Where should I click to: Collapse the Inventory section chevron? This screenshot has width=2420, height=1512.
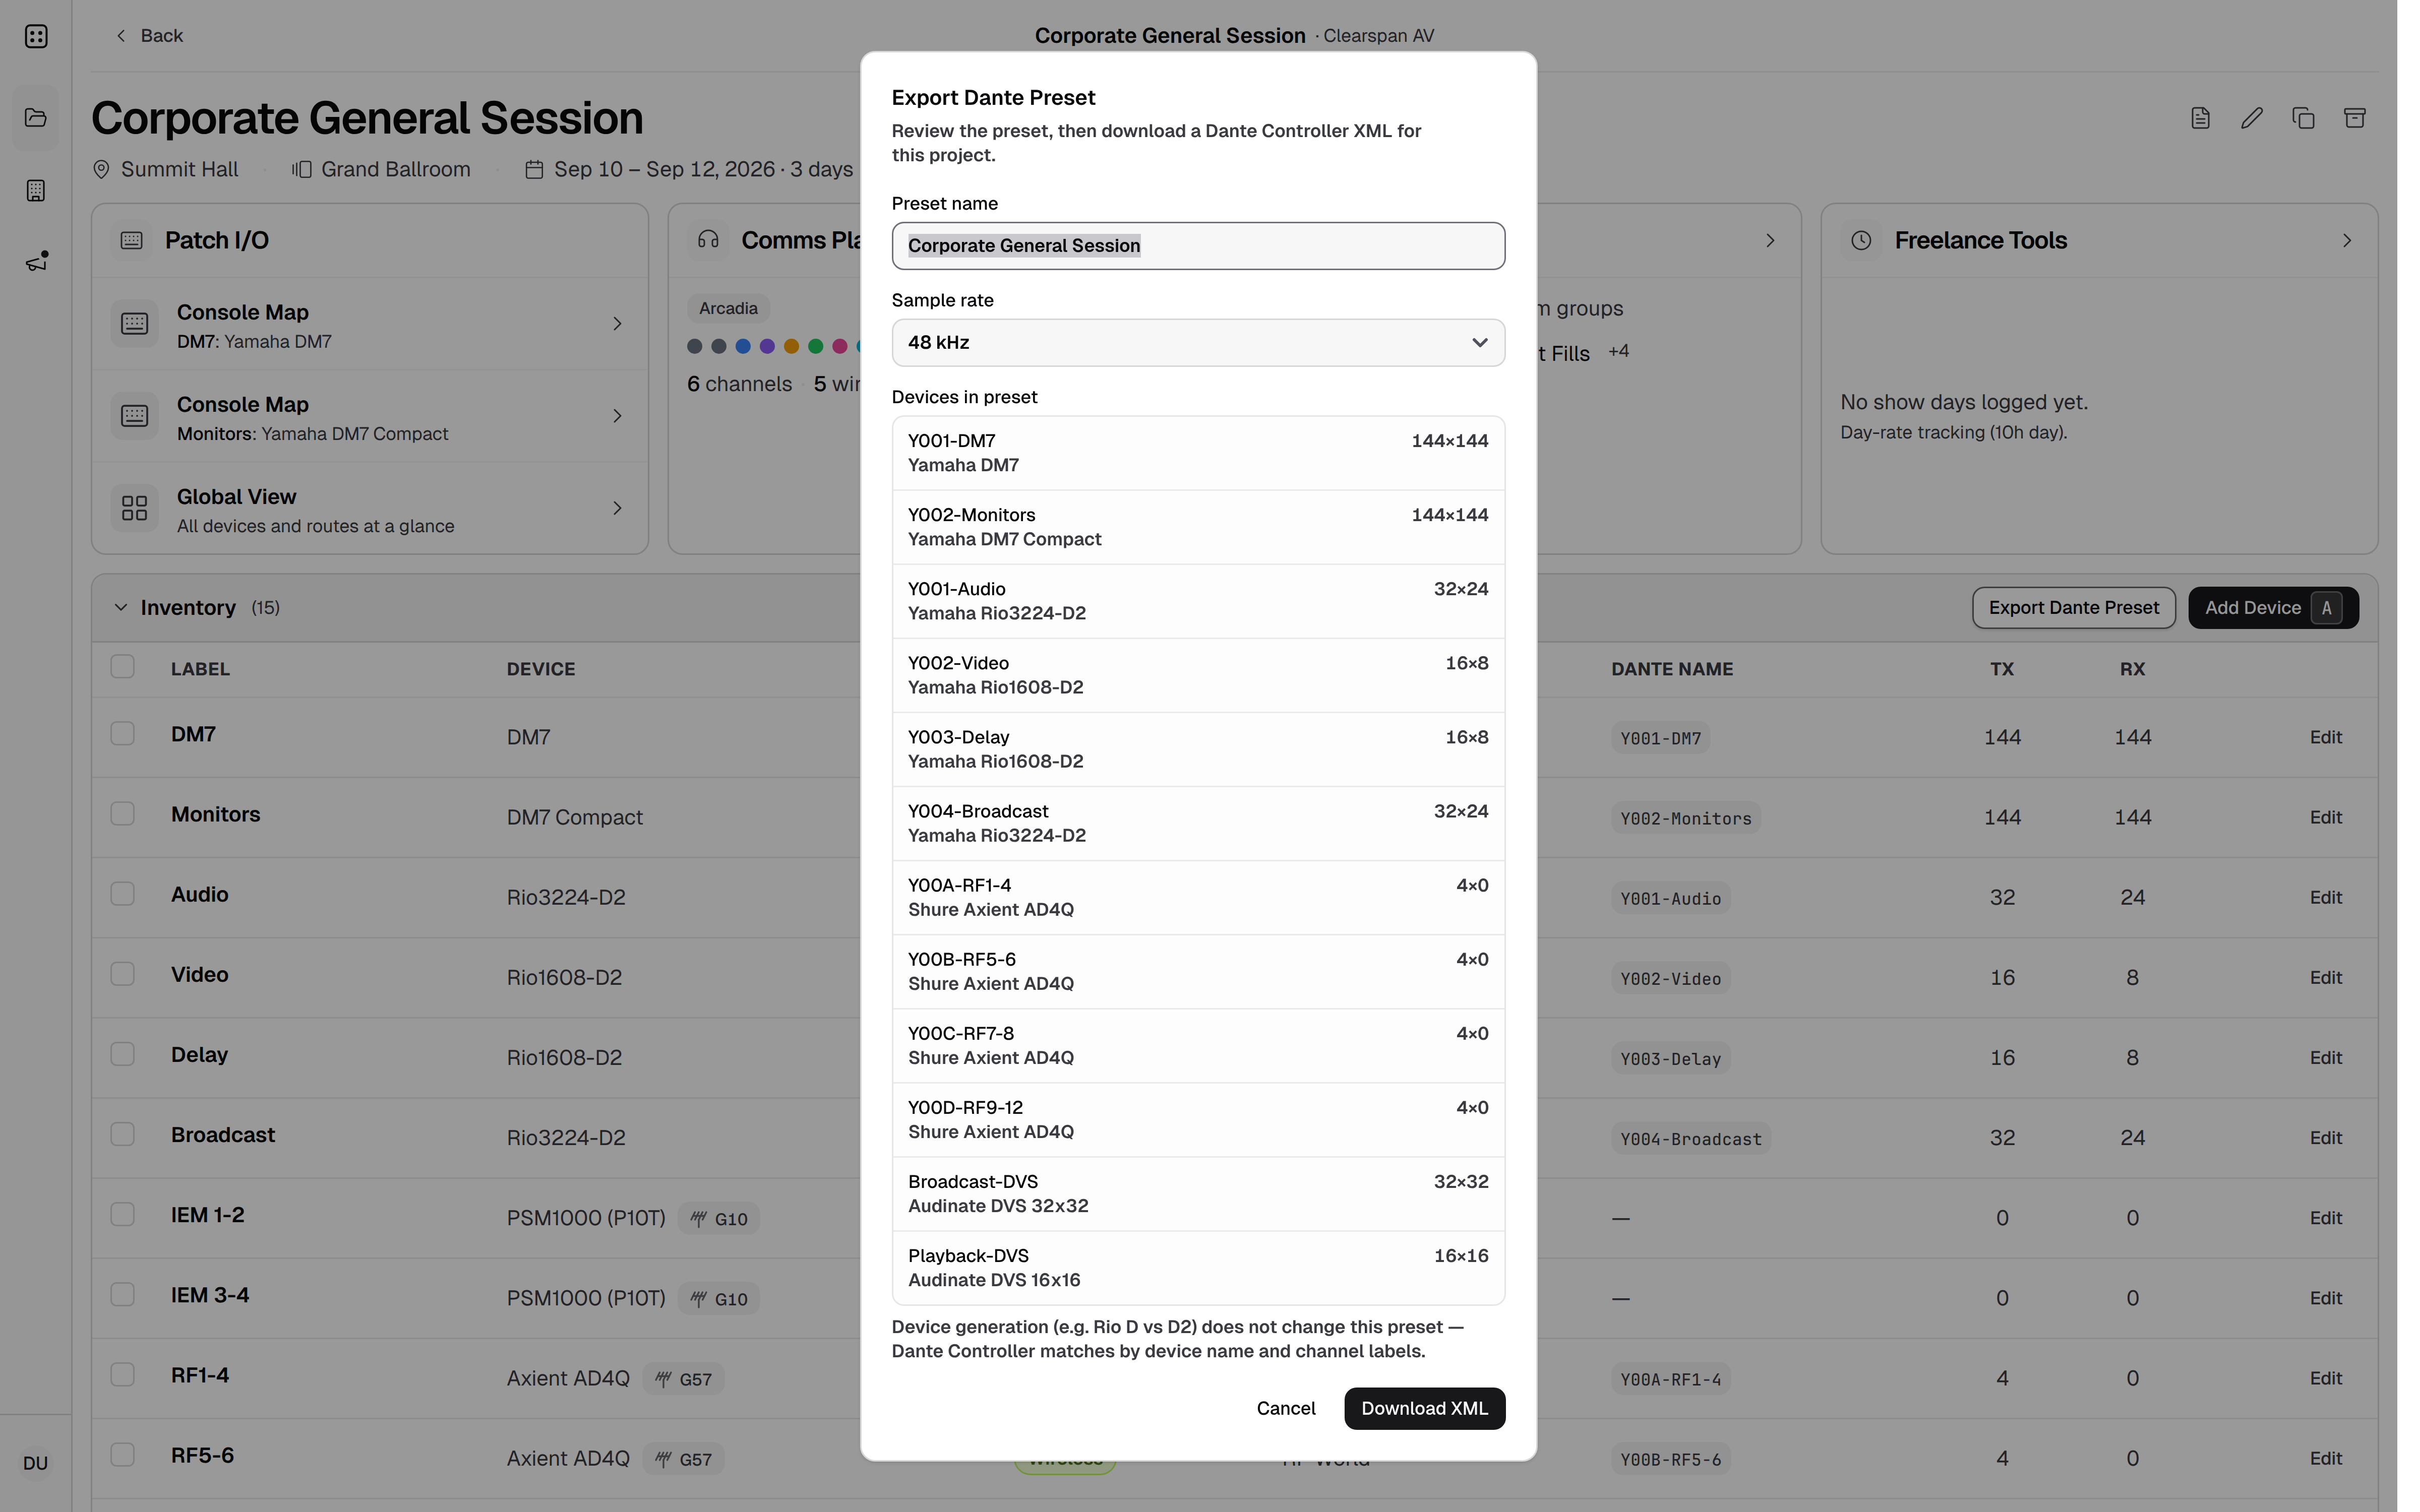pyautogui.click(x=121, y=607)
